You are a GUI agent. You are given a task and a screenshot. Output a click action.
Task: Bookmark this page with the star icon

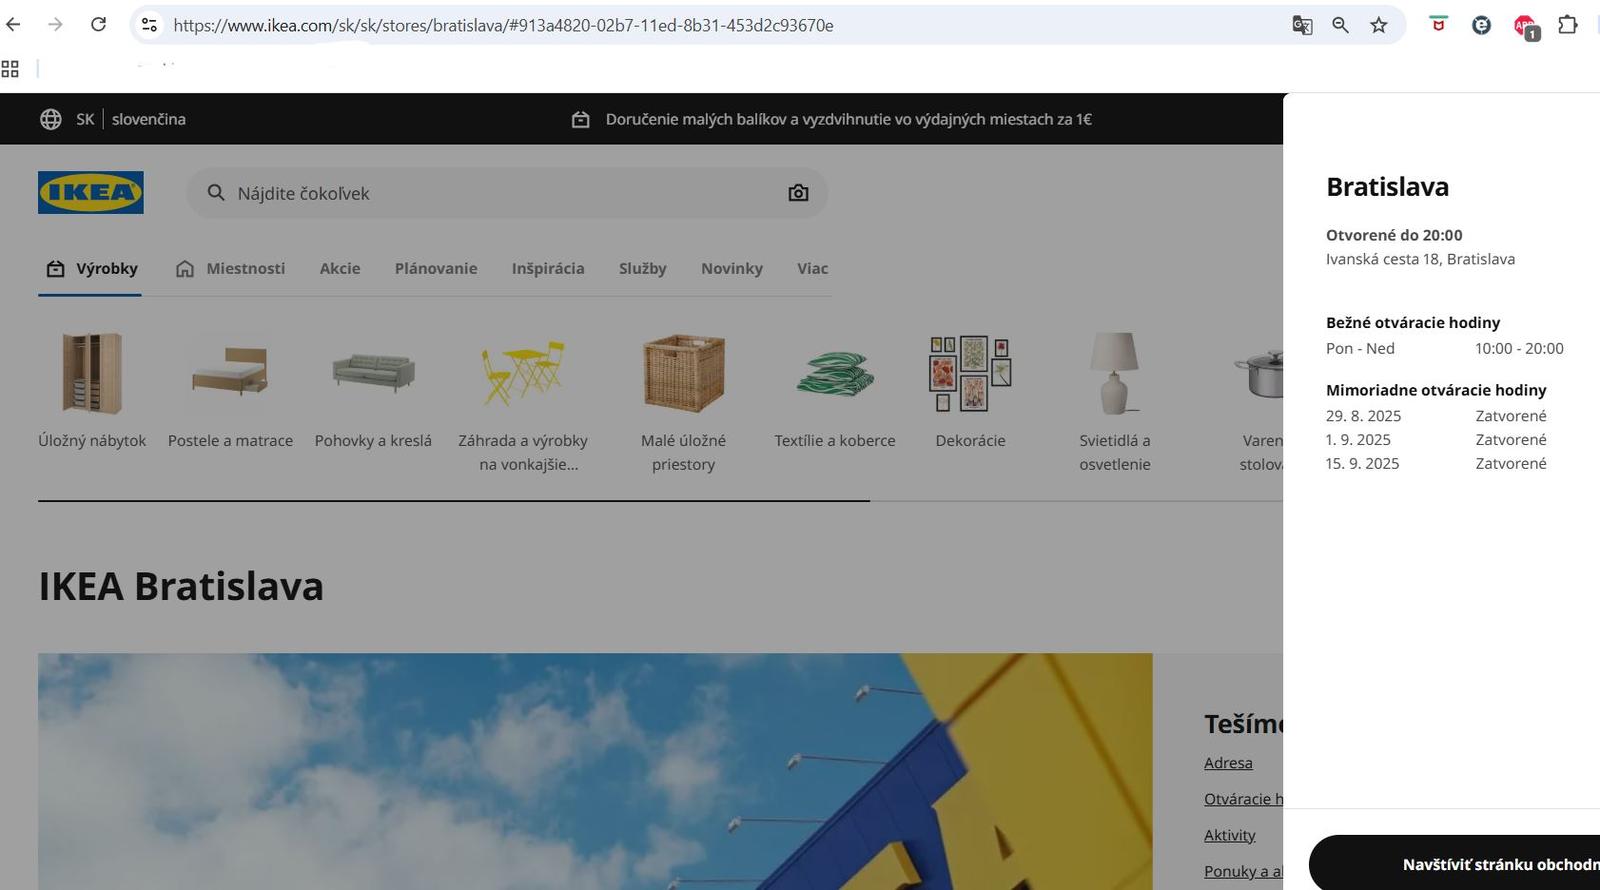click(1379, 25)
